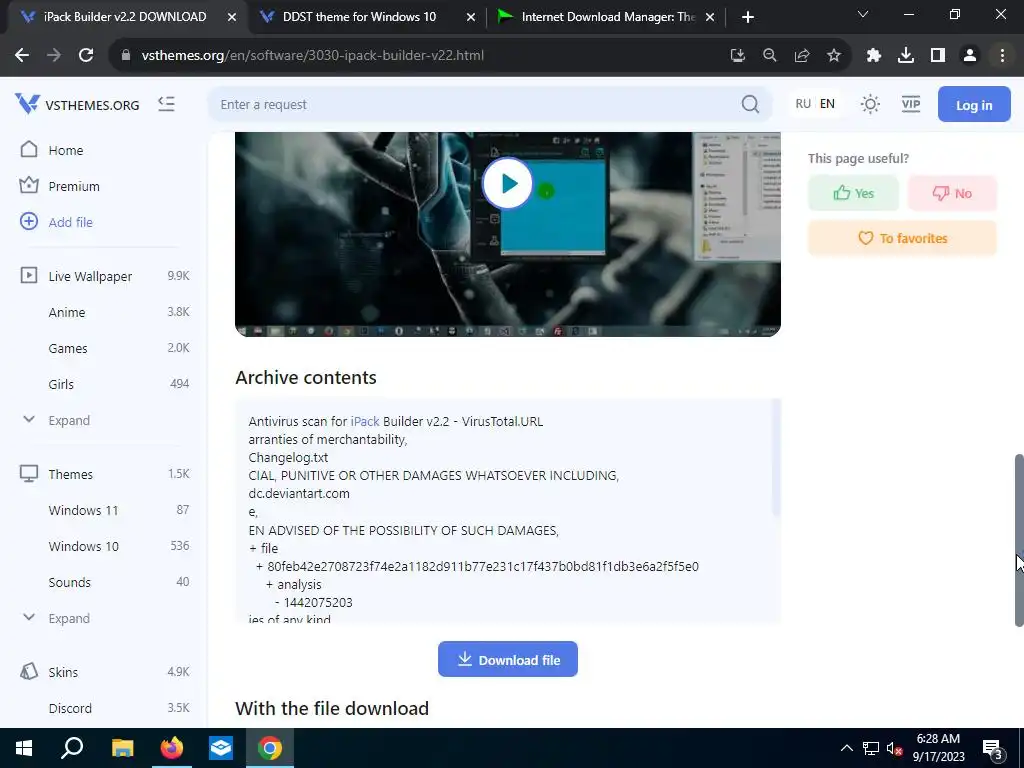
Task: Open Windows taskbar search
Action: click(x=72, y=748)
